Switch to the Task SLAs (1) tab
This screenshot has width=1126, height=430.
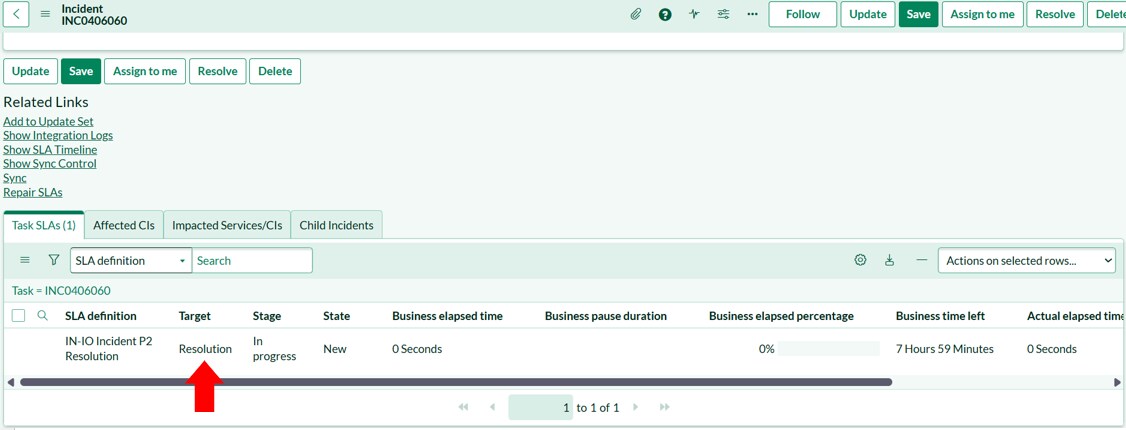coord(44,225)
